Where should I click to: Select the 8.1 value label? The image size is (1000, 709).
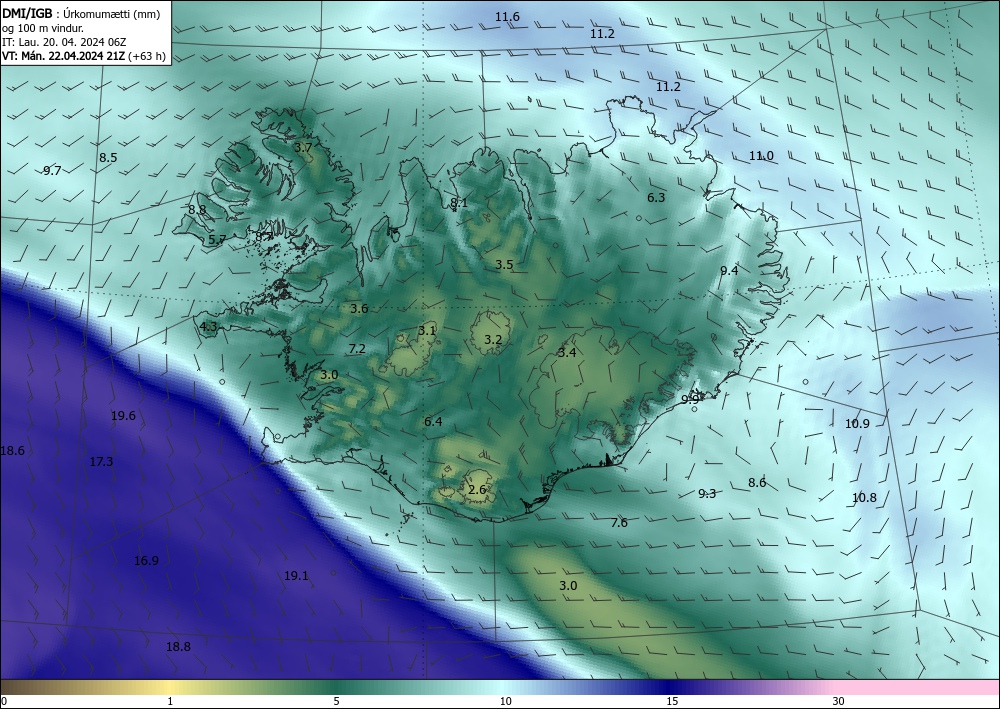(x=459, y=203)
